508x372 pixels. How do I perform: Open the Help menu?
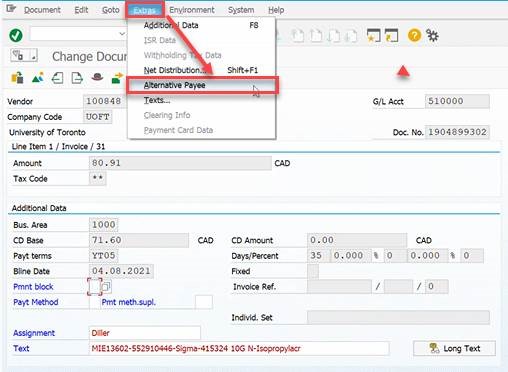276,10
